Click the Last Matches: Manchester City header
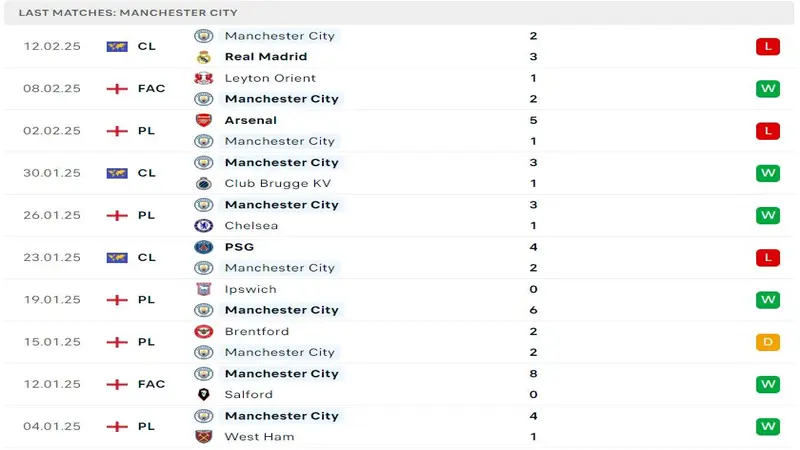The image size is (800, 450). click(x=128, y=12)
